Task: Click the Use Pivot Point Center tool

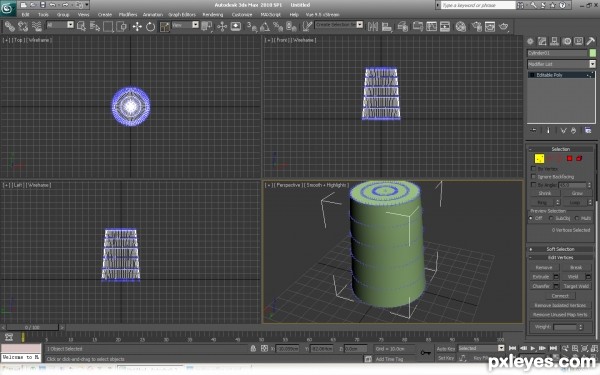Action: pyautogui.click(x=207, y=26)
